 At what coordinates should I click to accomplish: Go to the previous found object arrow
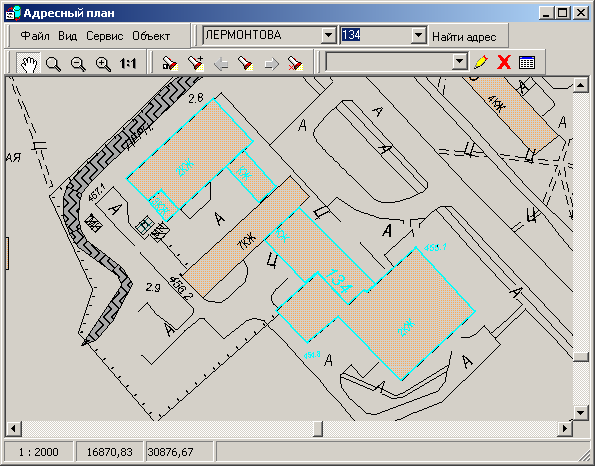pos(221,63)
